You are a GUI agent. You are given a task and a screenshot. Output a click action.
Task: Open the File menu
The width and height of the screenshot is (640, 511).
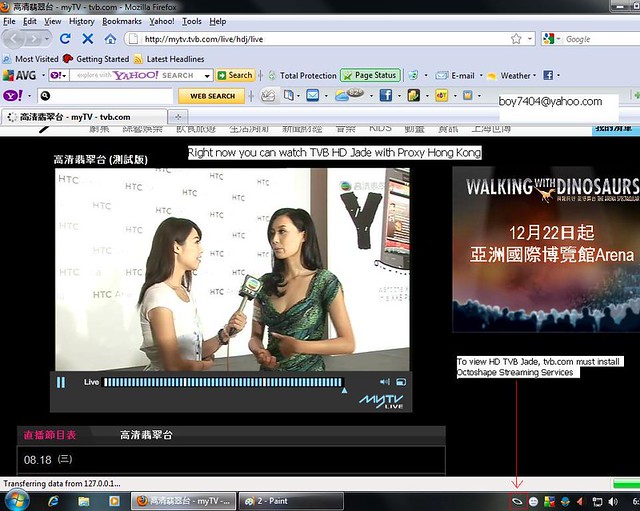pyautogui.click(x=9, y=21)
